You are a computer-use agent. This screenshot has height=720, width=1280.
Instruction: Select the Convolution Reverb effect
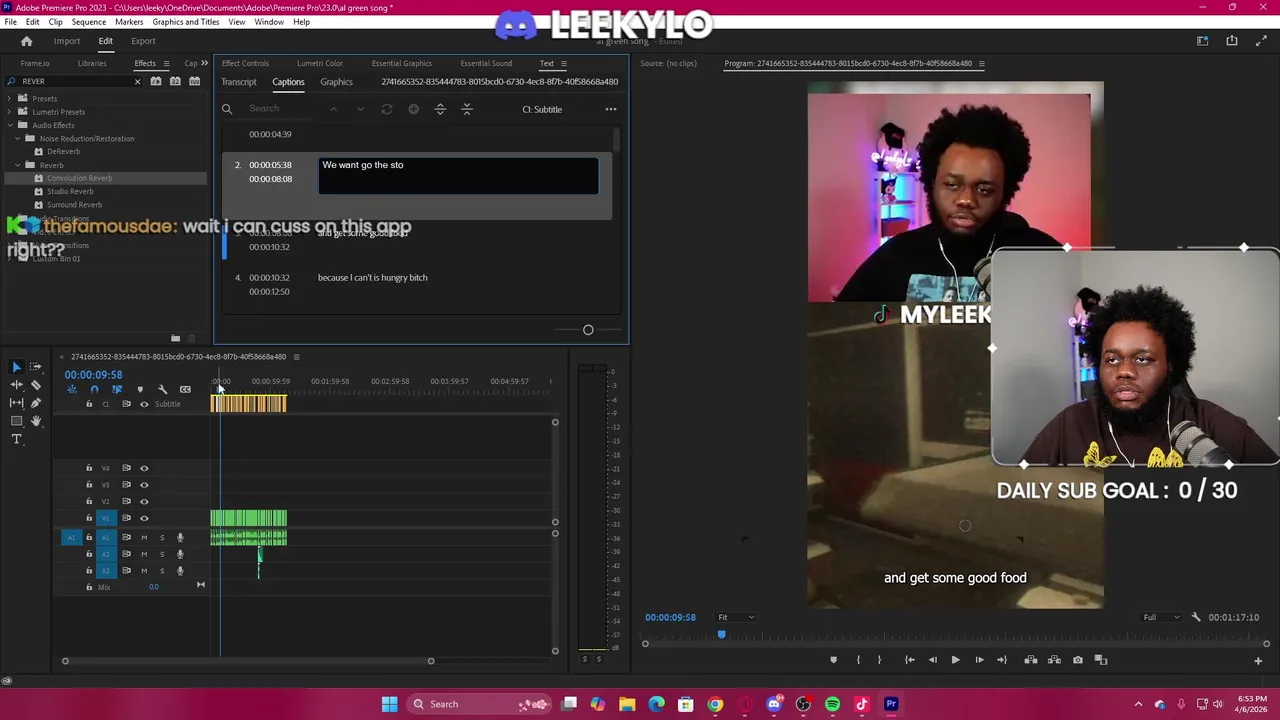[79, 178]
